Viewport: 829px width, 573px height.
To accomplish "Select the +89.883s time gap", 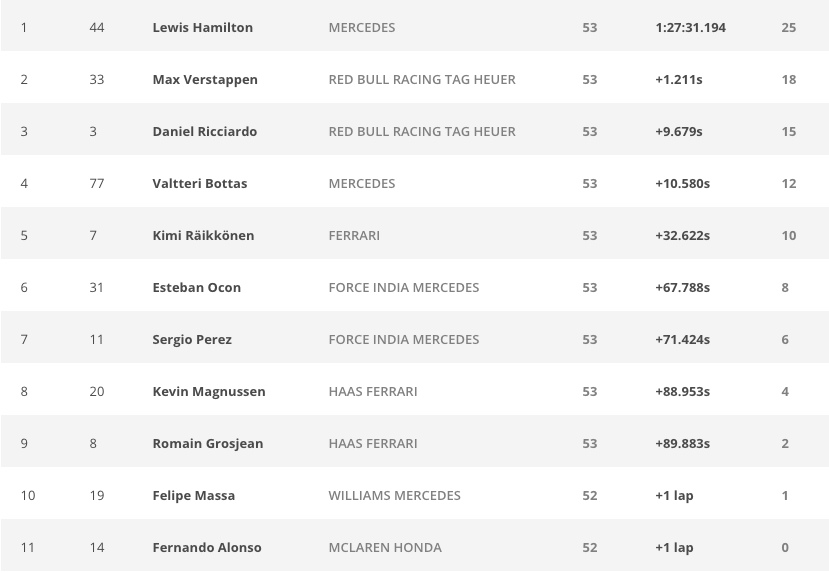I will [682, 443].
